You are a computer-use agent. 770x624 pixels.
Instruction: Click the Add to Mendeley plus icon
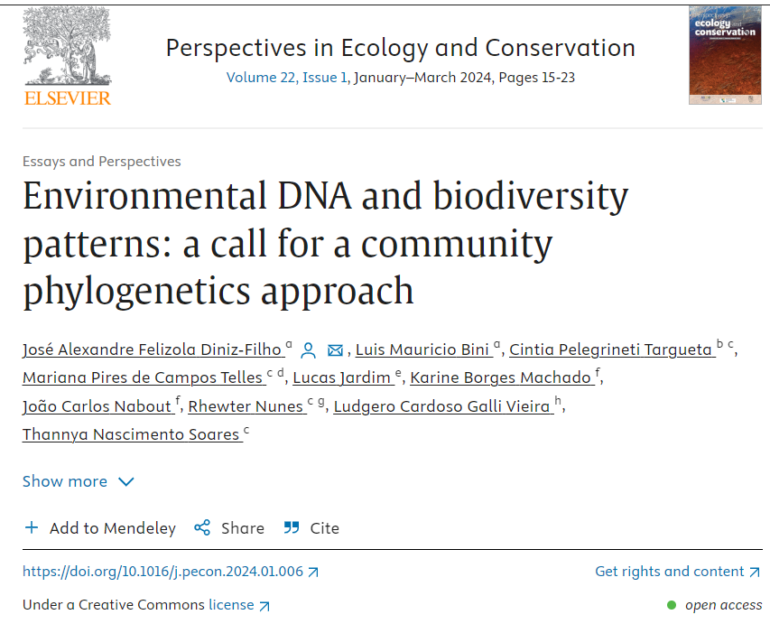tap(32, 528)
